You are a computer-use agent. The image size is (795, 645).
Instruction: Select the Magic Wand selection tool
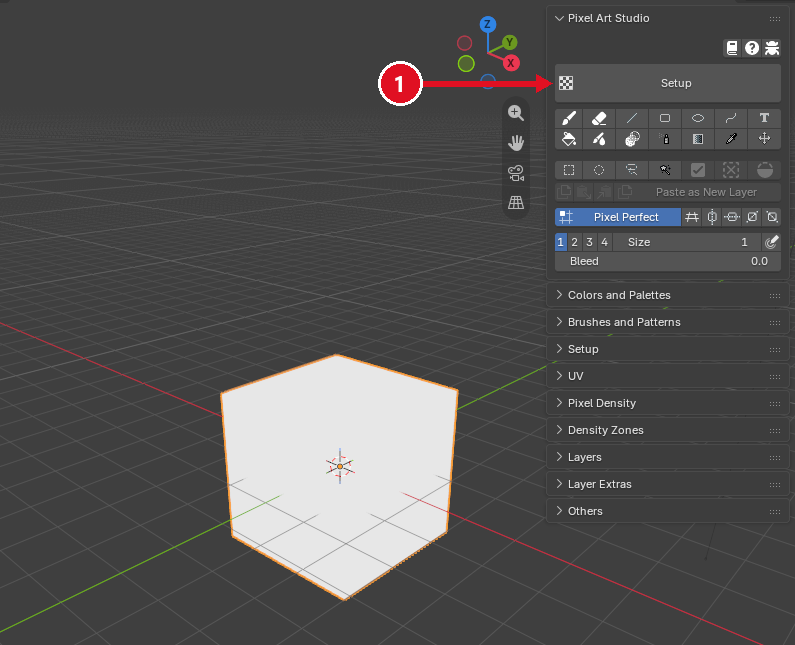(665, 170)
